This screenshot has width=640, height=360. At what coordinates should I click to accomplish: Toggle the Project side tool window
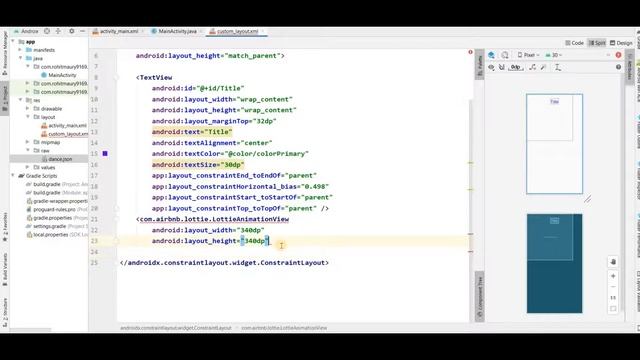[4, 99]
